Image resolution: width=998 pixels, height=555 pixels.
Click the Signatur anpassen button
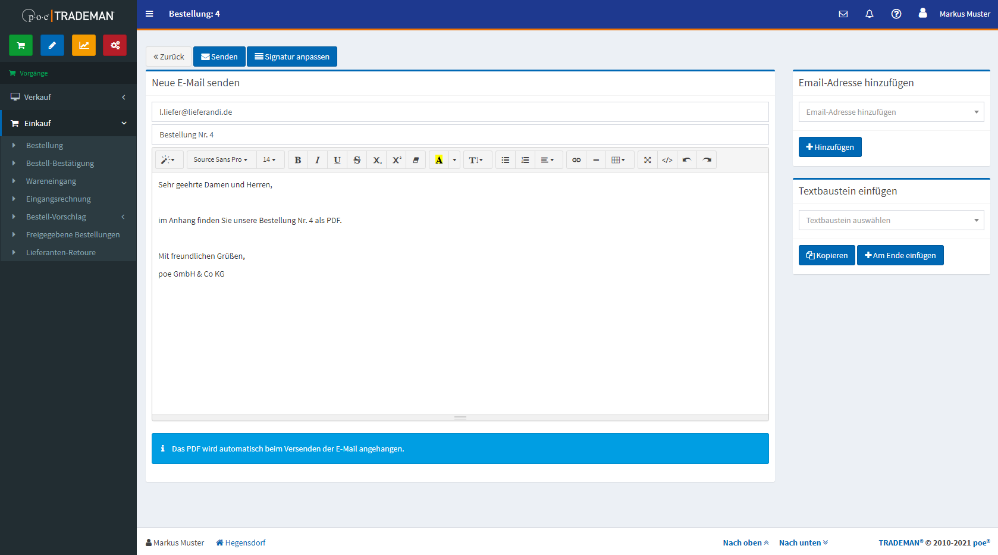[x=291, y=57]
